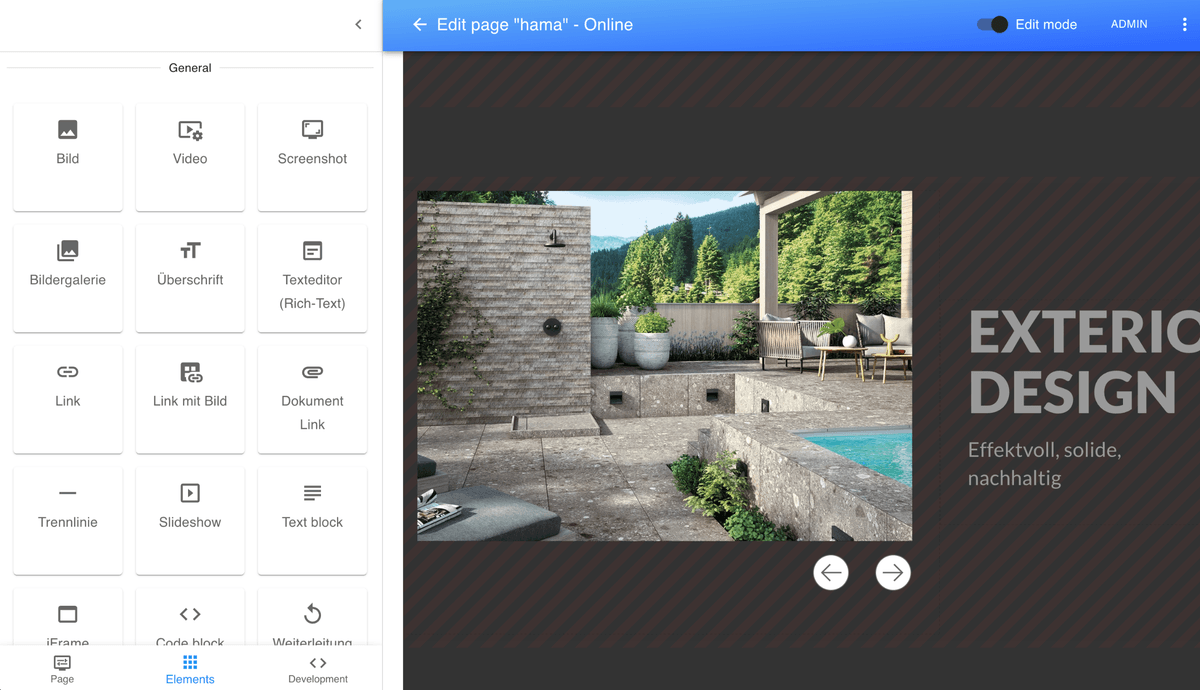This screenshot has height=690, width=1200.
Task: Collapse the left sidebar panel chevron
Action: [359, 25]
